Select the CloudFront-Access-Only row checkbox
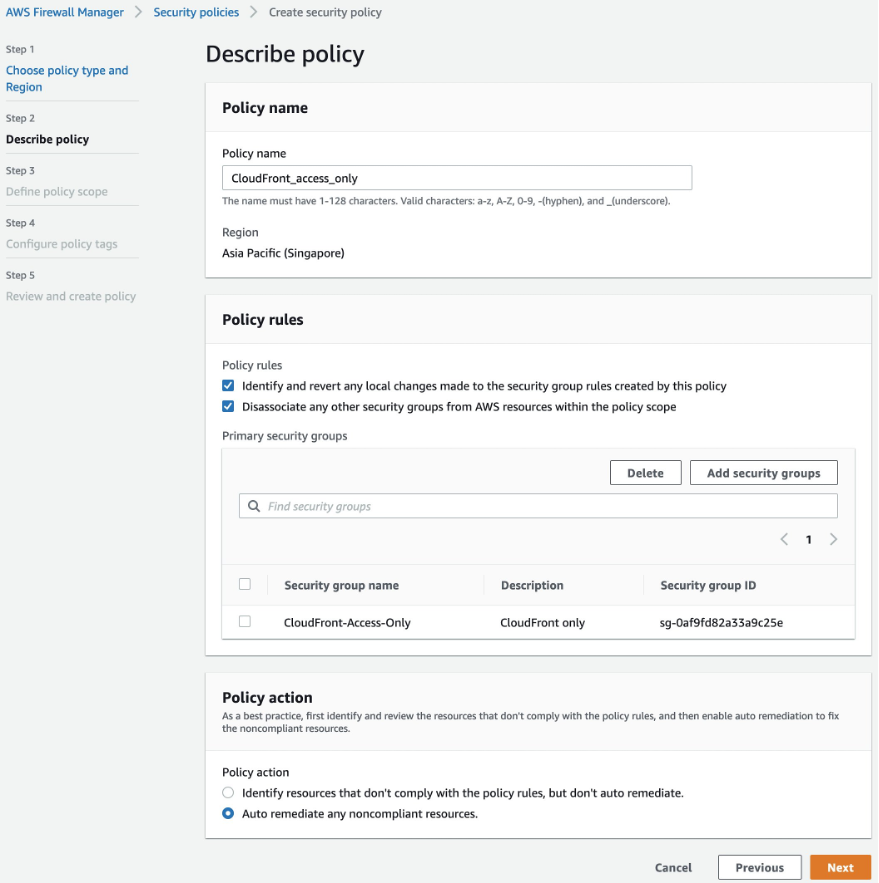Viewport: 879px width, 883px height. click(x=245, y=620)
